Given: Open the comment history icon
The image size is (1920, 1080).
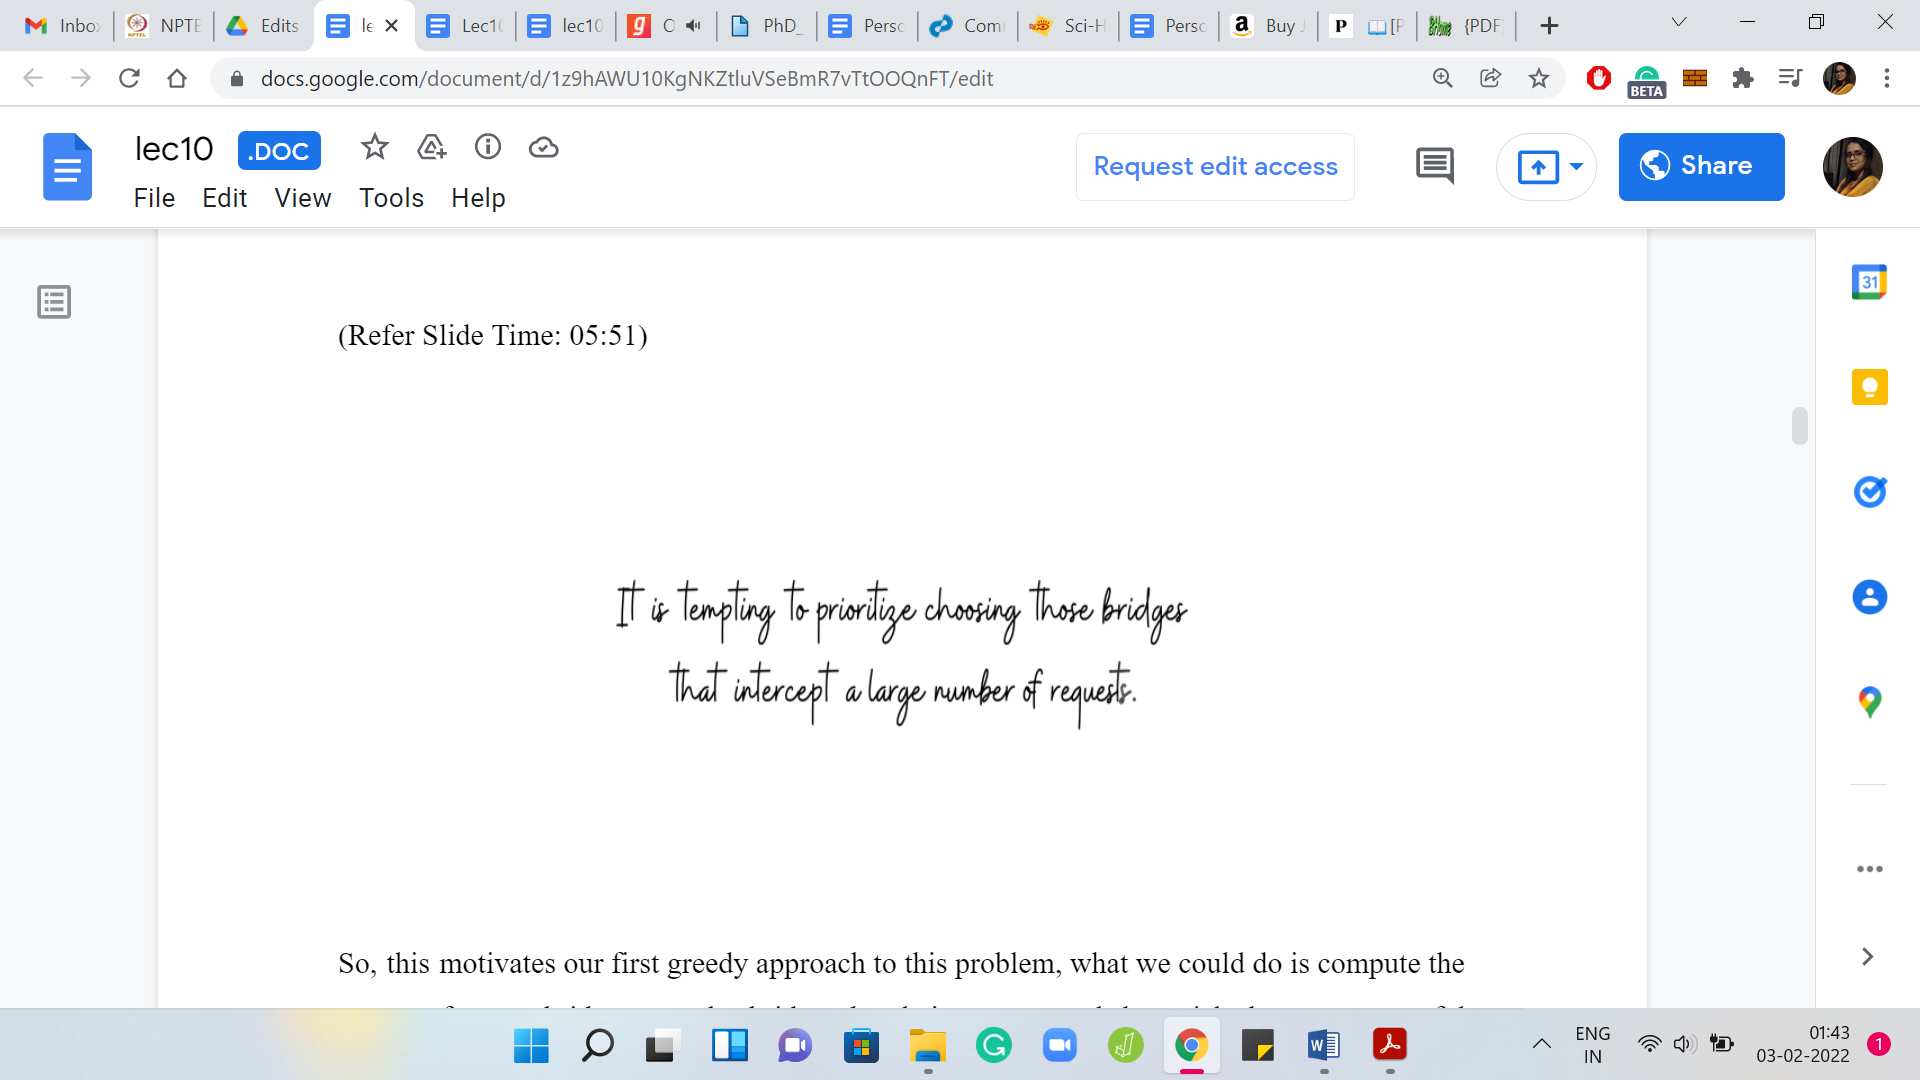Looking at the screenshot, I should coord(1434,166).
